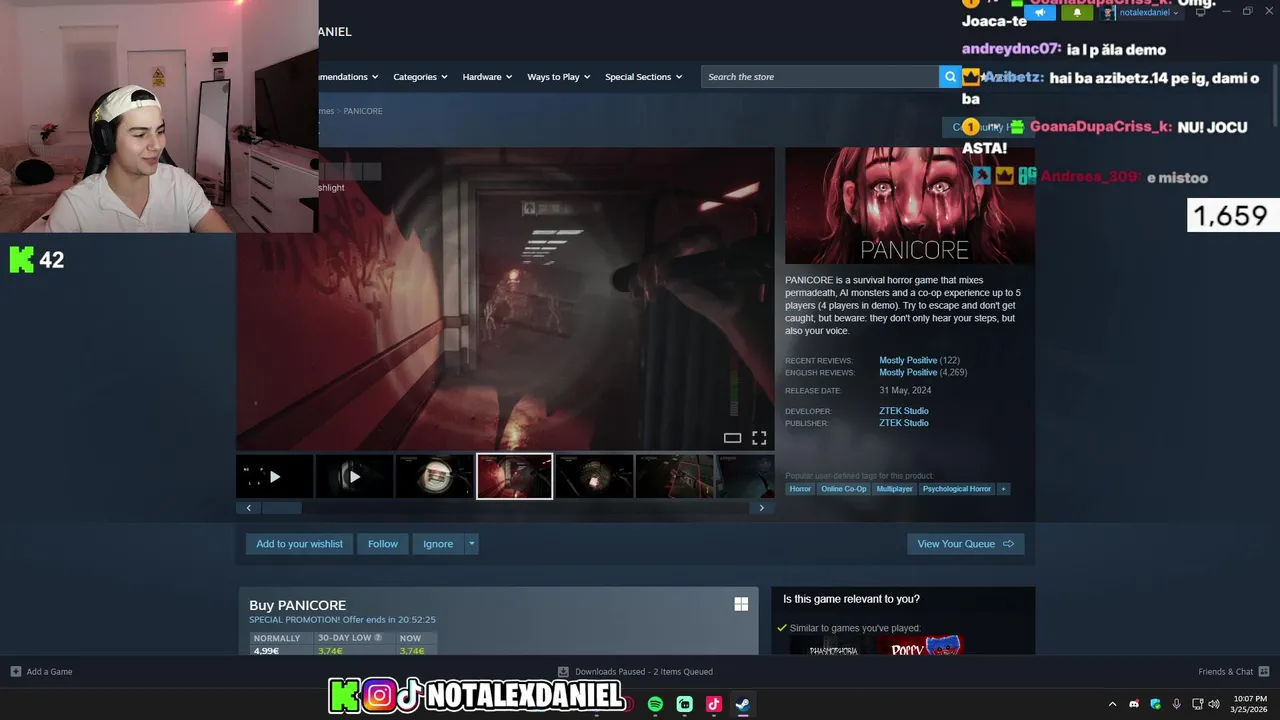Select the fifth screenshot thumbnail
This screenshot has width=1280, height=720.
point(594,477)
